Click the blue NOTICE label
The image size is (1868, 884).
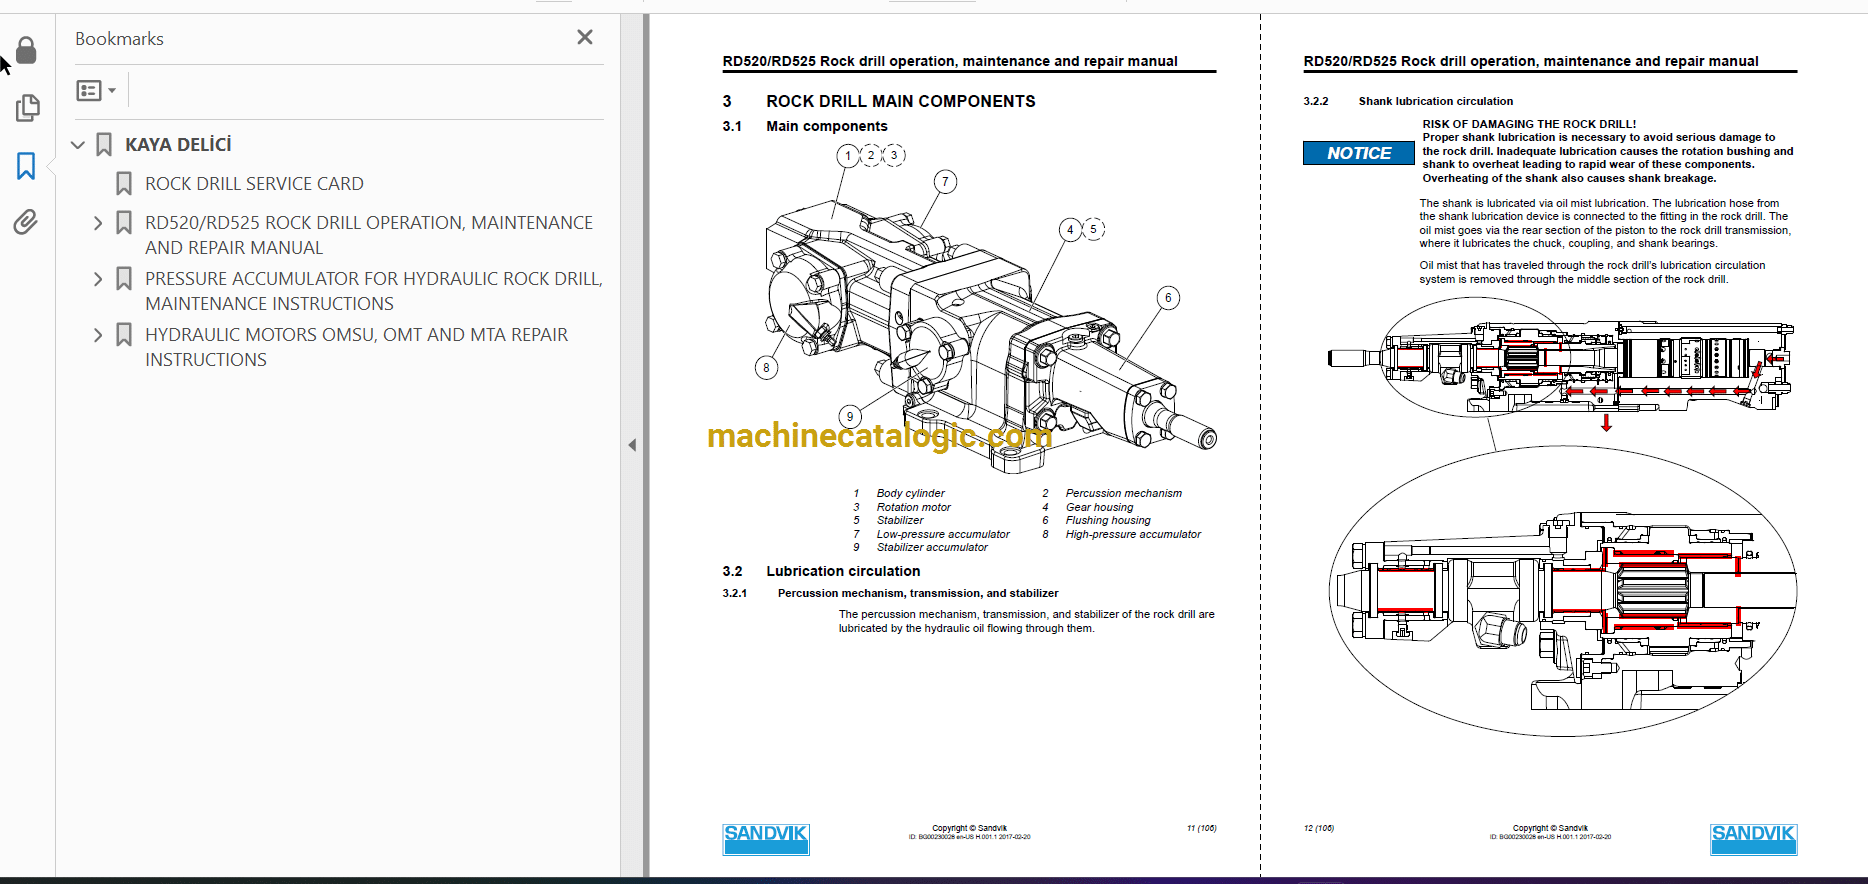[1358, 153]
